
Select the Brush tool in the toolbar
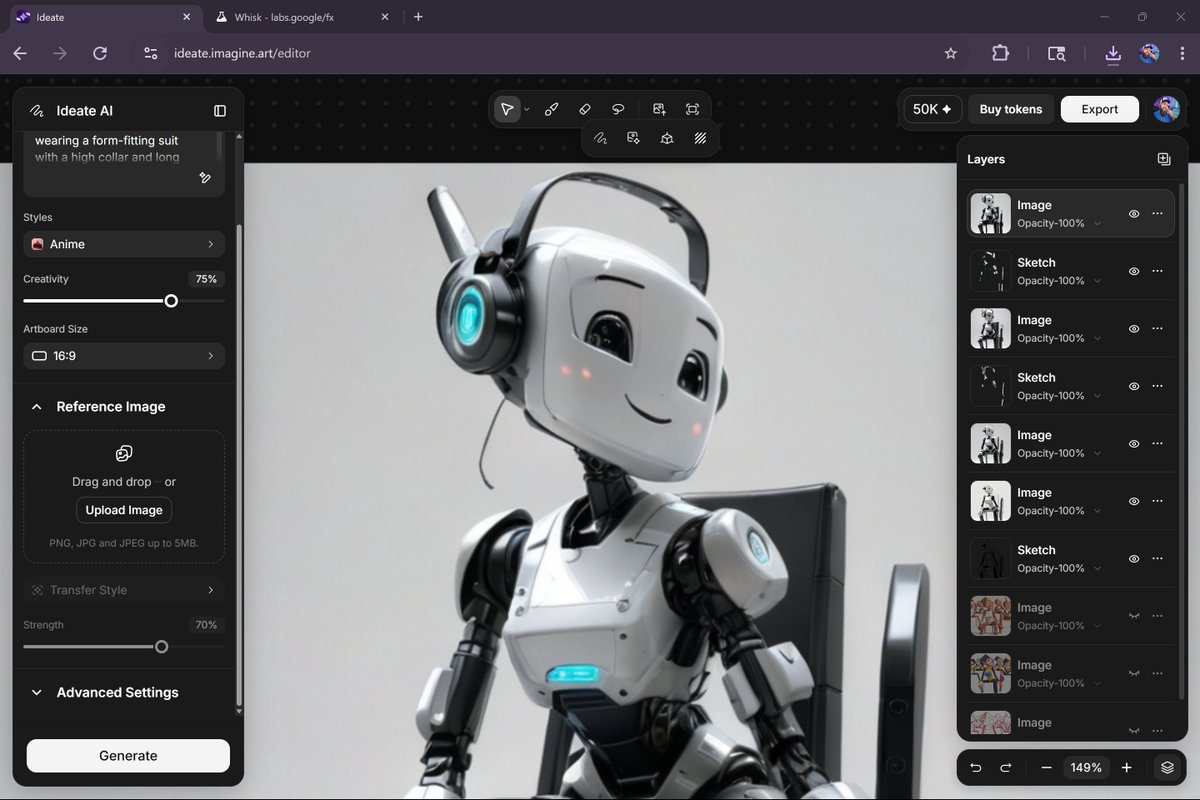(551, 109)
